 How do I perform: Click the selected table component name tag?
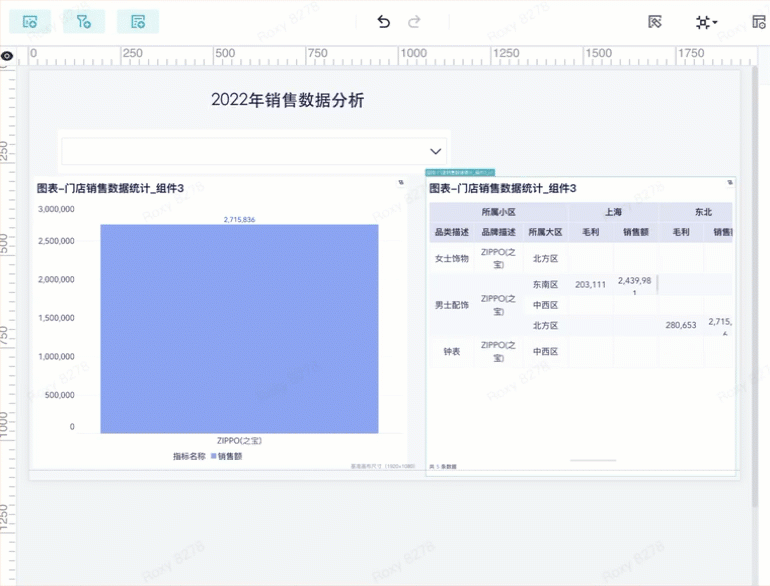click(x=460, y=172)
